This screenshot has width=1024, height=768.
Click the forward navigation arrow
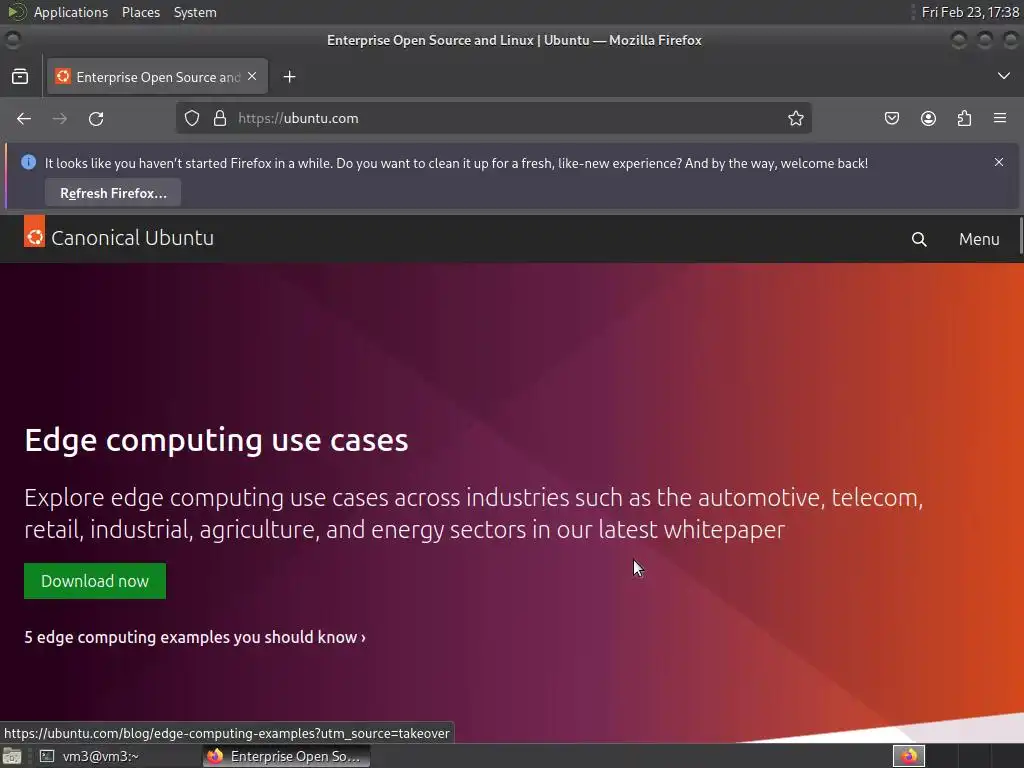60,119
